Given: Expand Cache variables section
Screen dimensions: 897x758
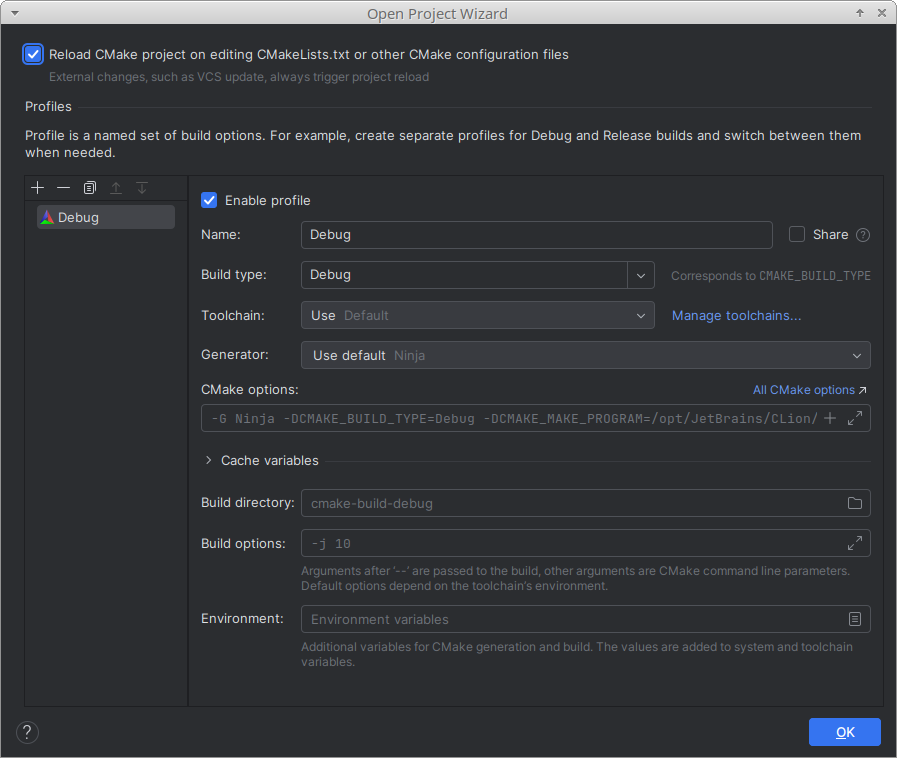Looking at the screenshot, I should click(x=208, y=460).
